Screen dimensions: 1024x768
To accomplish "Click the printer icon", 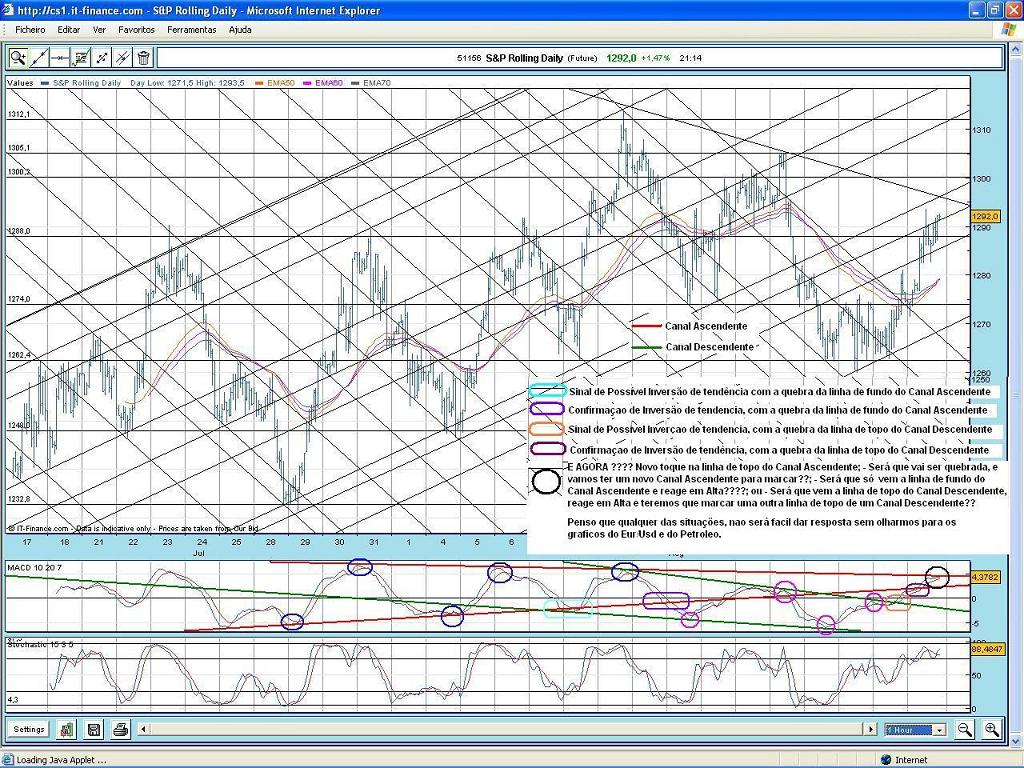I will (121, 729).
